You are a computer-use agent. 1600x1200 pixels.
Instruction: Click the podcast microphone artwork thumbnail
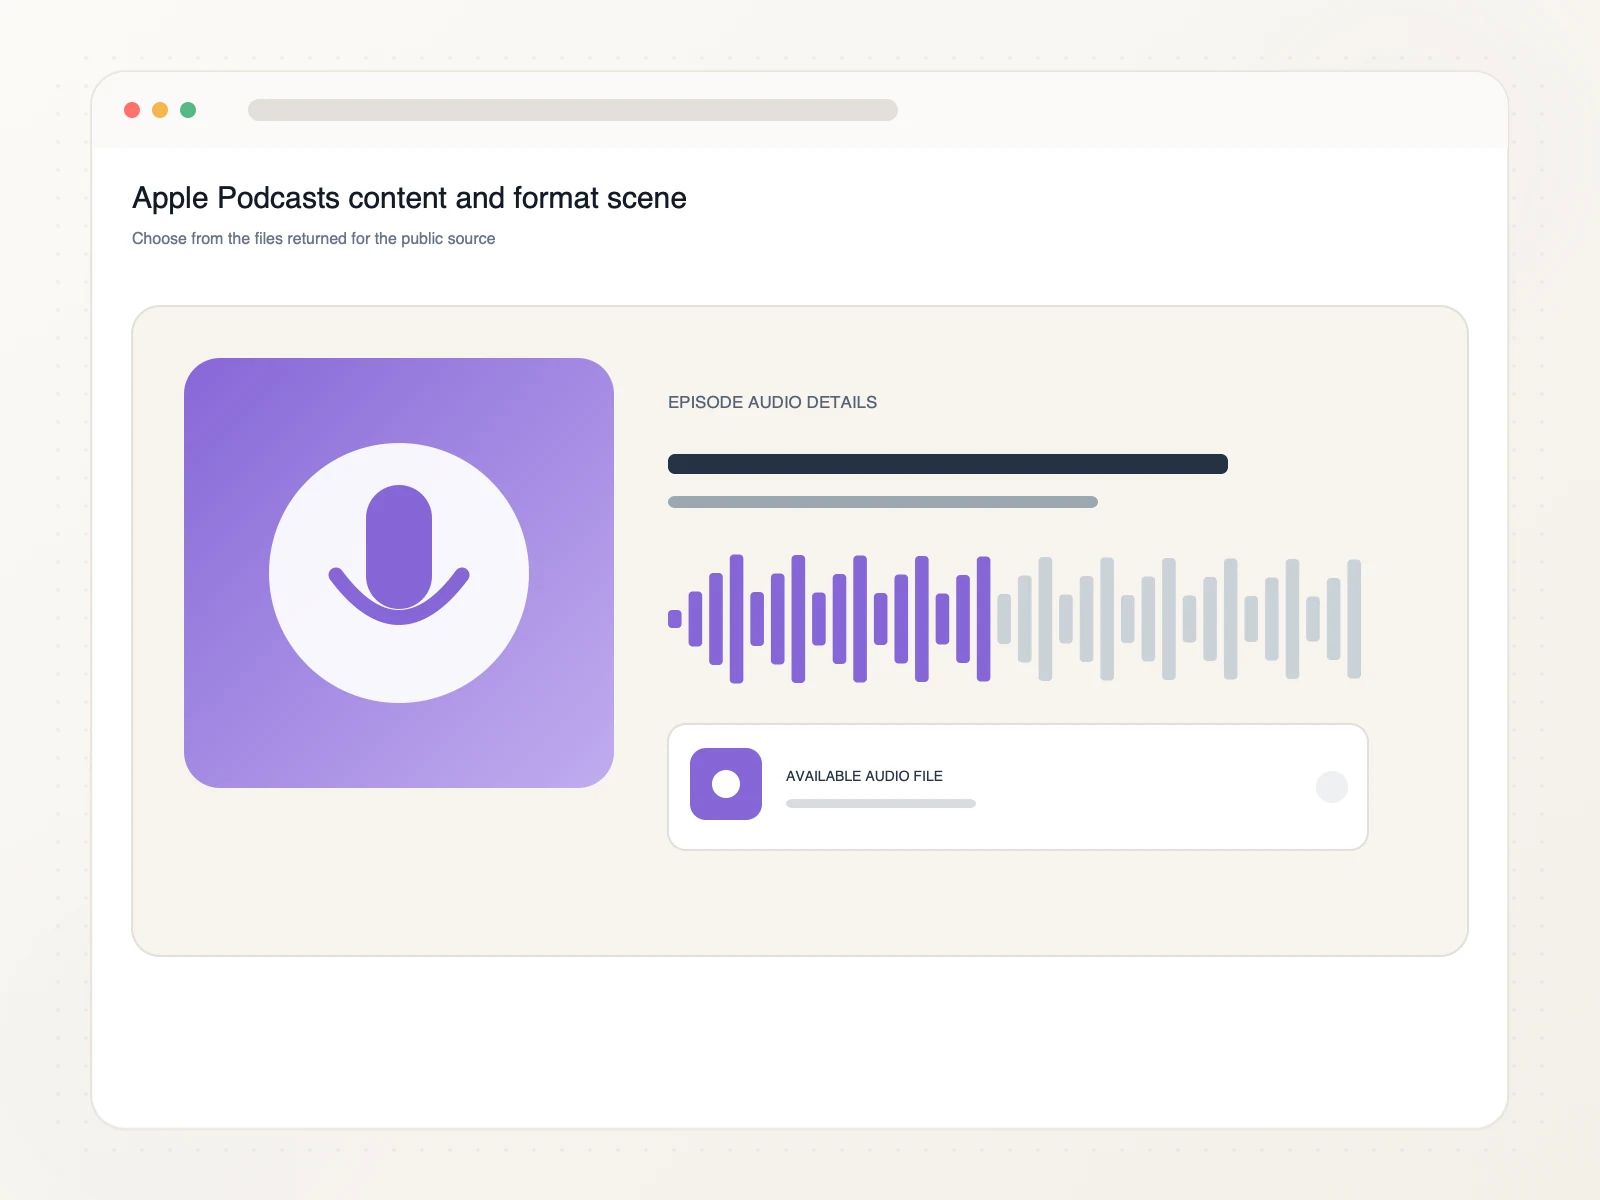point(399,573)
